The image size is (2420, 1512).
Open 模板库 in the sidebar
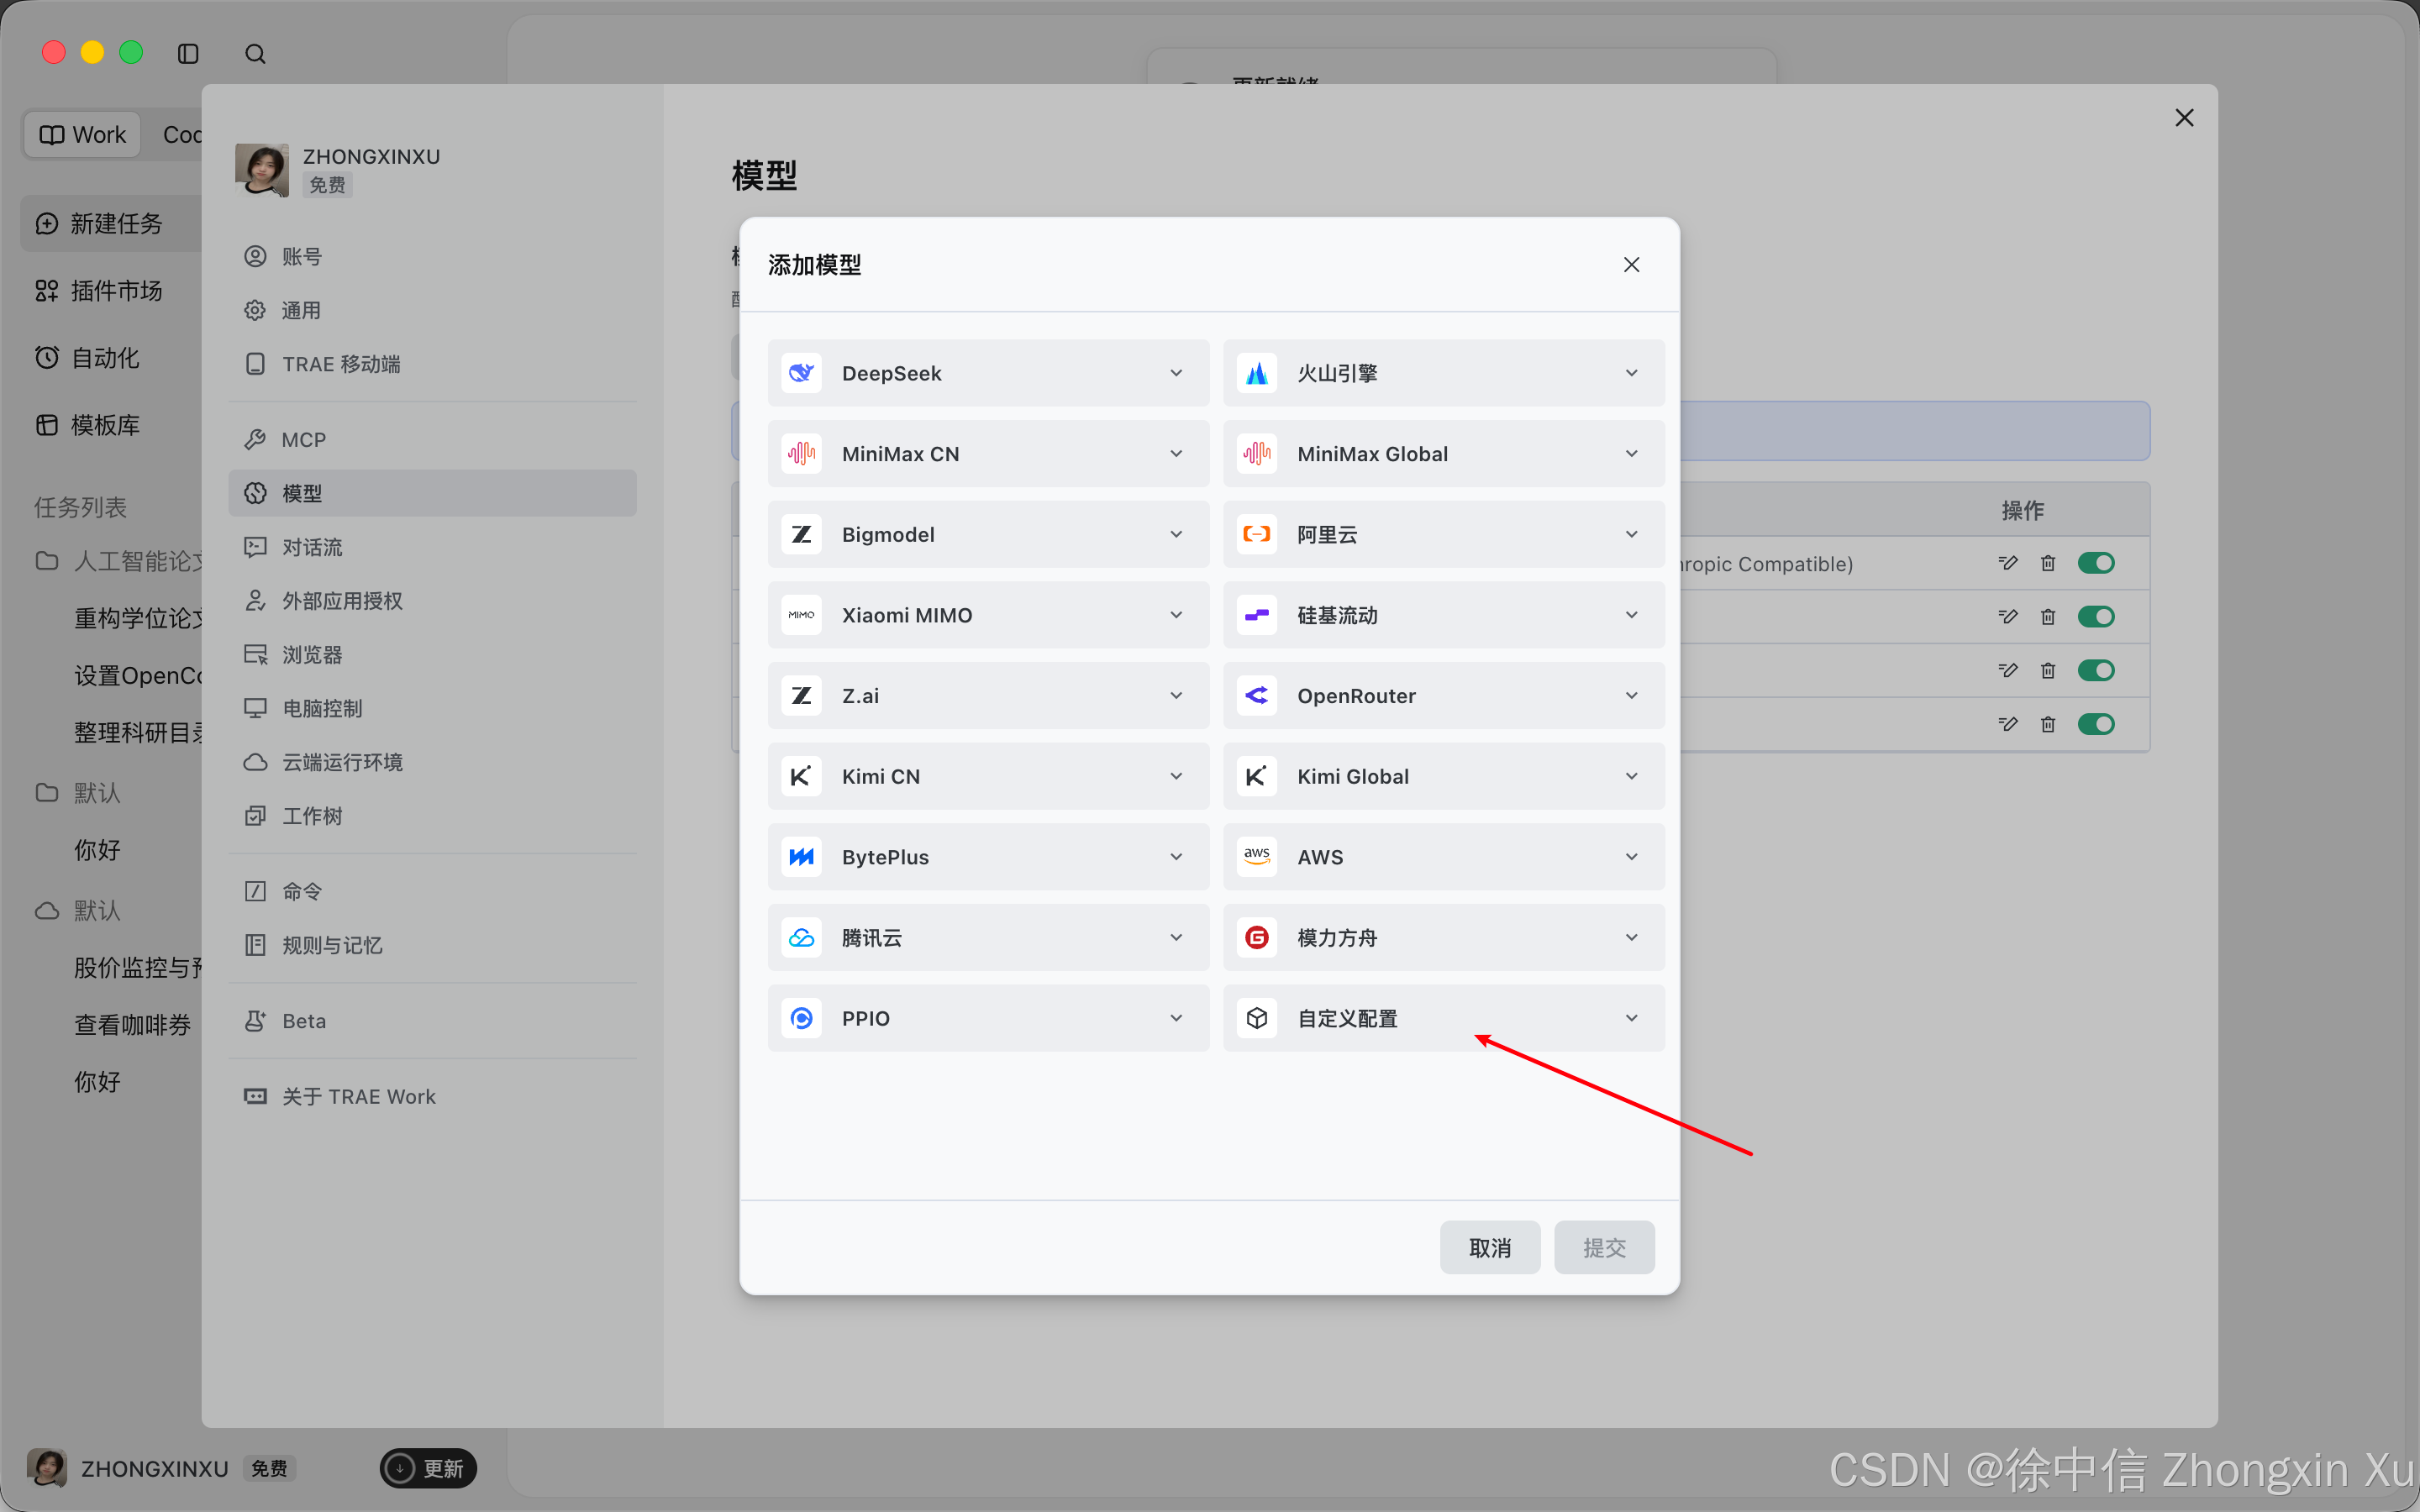pyautogui.click(x=112, y=425)
